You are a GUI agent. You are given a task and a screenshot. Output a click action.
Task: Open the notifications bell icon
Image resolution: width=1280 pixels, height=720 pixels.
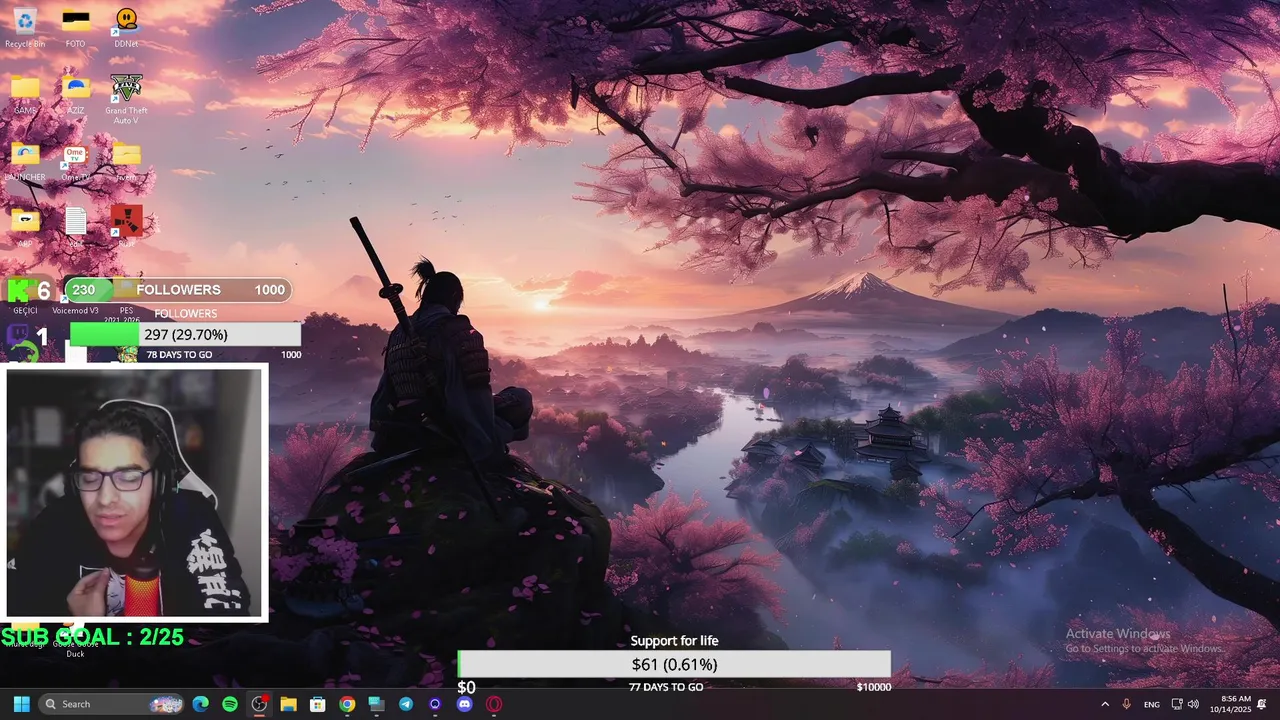point(1262,704)
